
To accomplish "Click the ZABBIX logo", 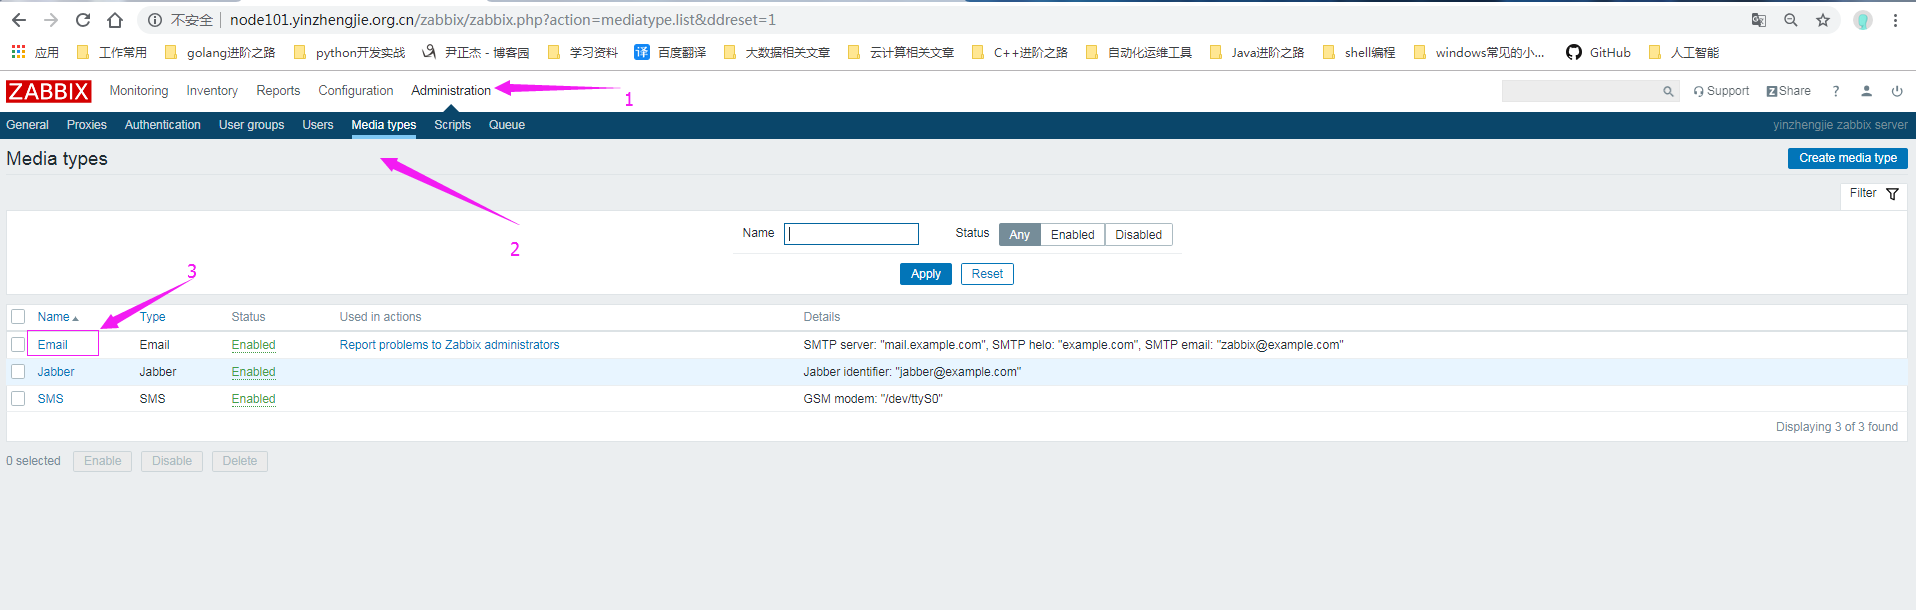I will pos(49,91).
